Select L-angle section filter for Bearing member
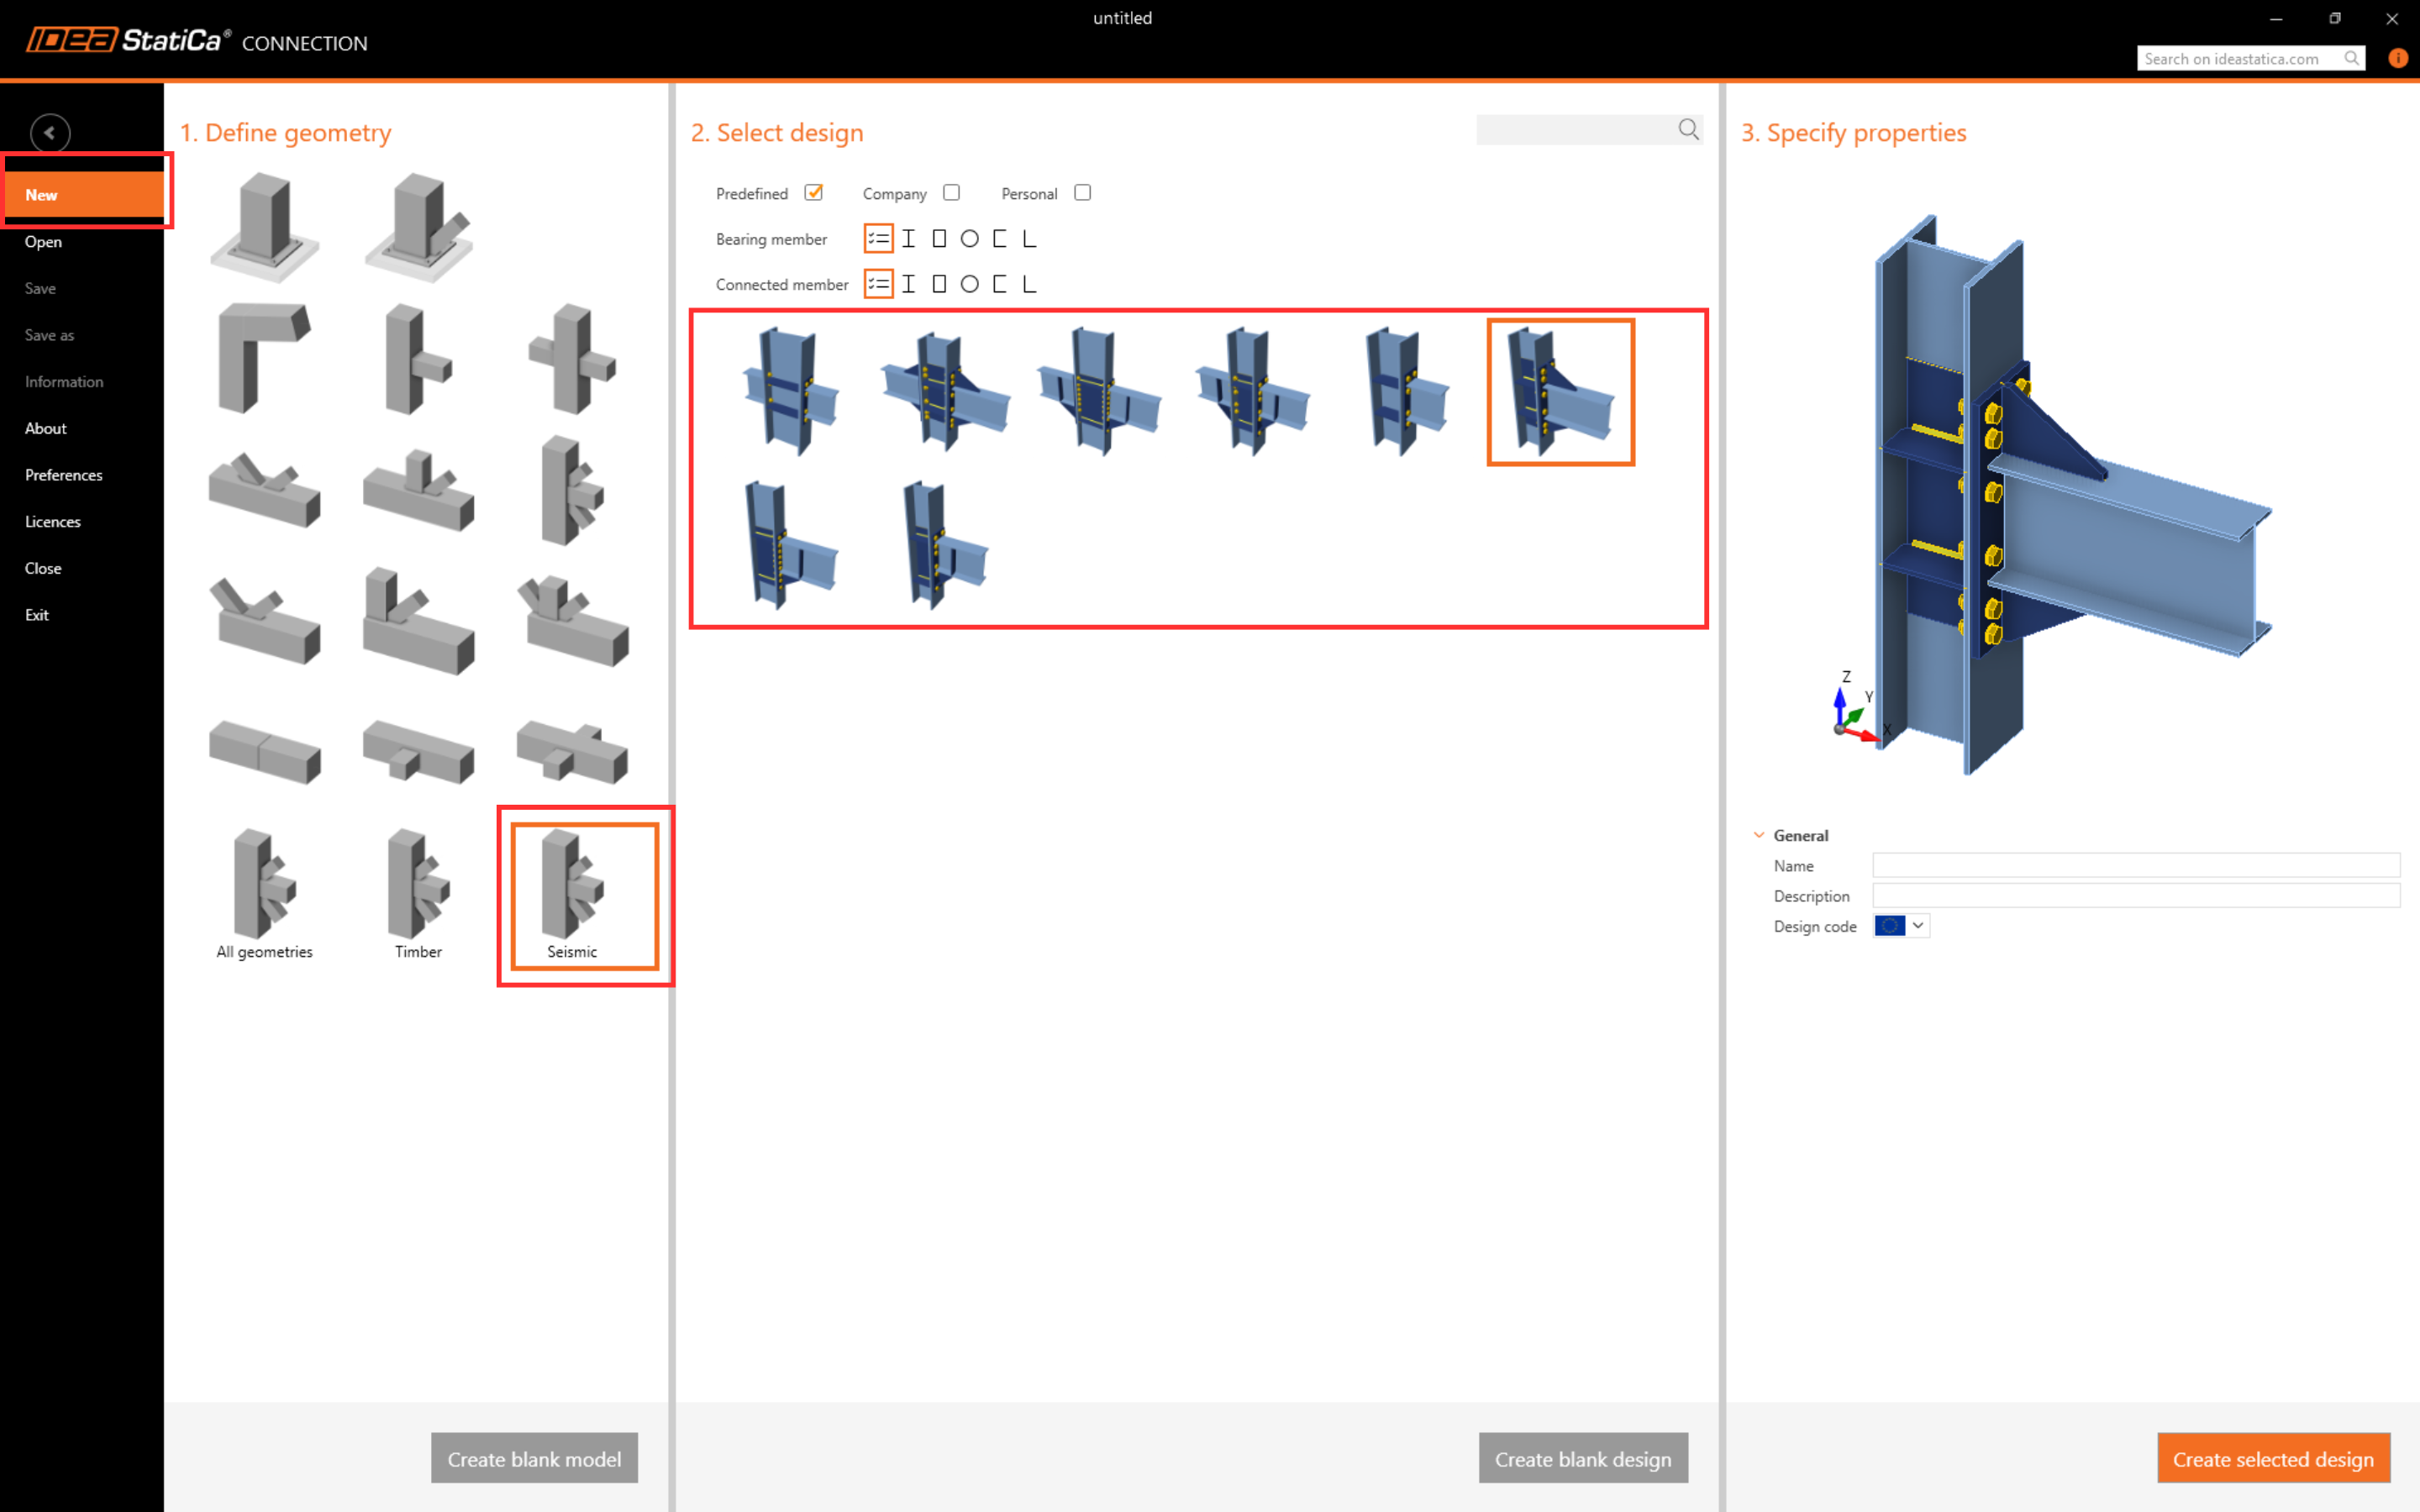 [x=1029, y=239]
